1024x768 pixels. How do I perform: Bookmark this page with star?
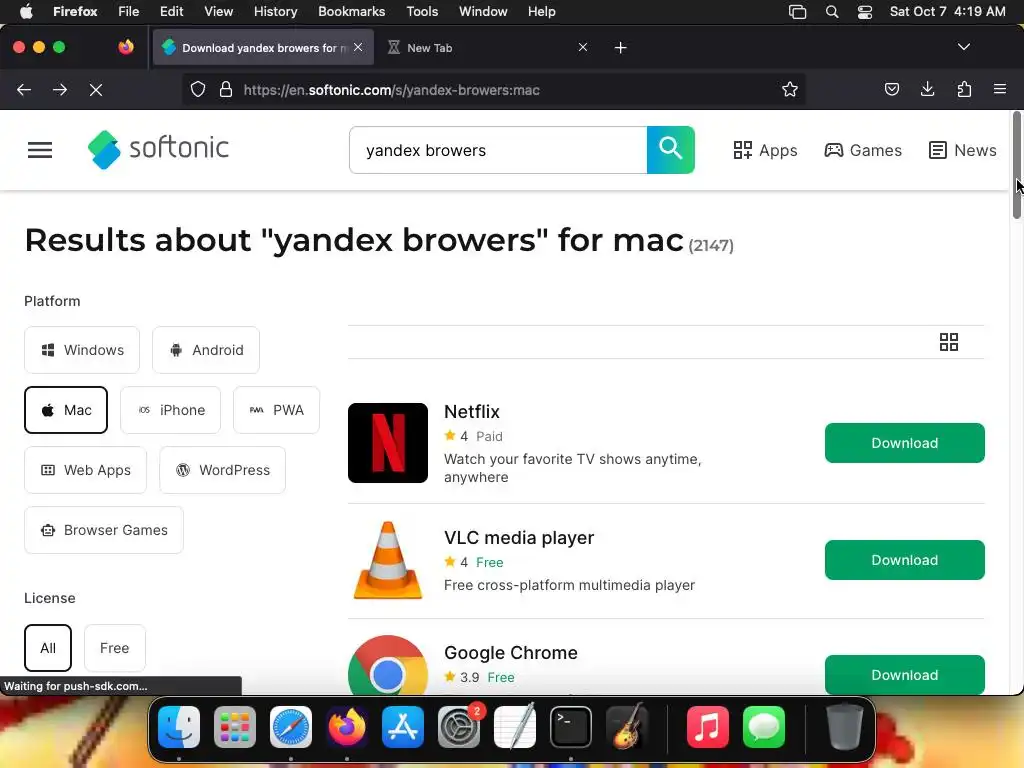point(790,89)
